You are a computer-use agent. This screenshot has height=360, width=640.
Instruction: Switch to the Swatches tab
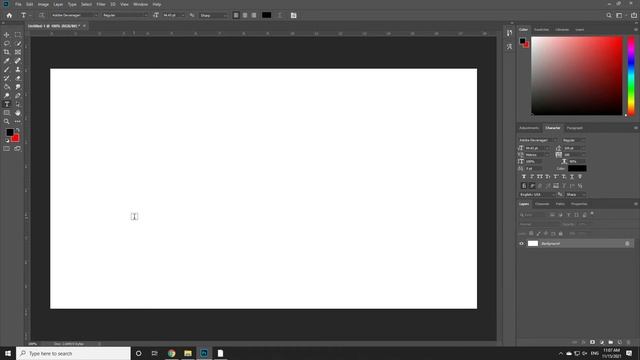click(x=542, y=29)
